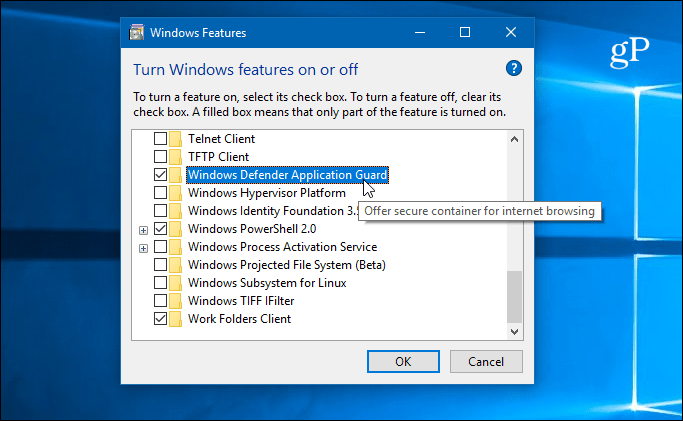Image resolution: width=683 pixels, height=421 pixels.
Task: Tick Windows Identity Foundation 3.5 checkbox
Action: point(160,210)
